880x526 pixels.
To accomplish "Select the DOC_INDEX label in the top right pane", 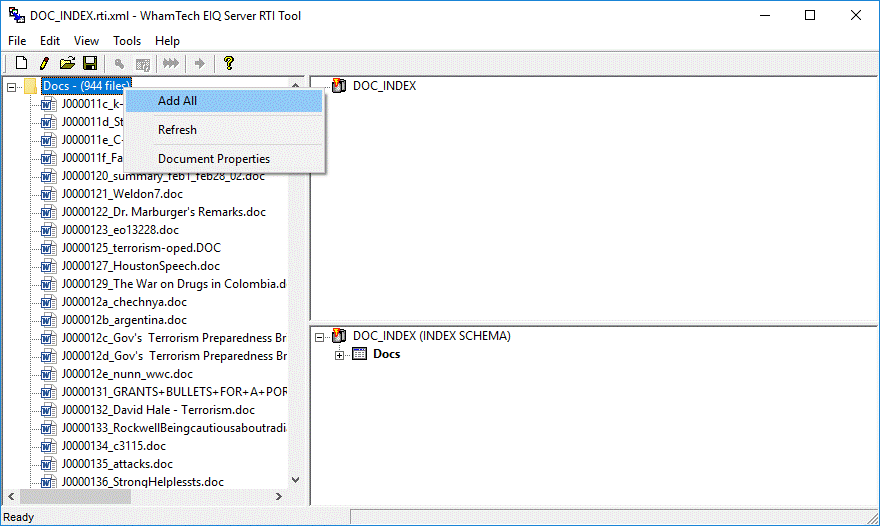I will click(384, 86).
